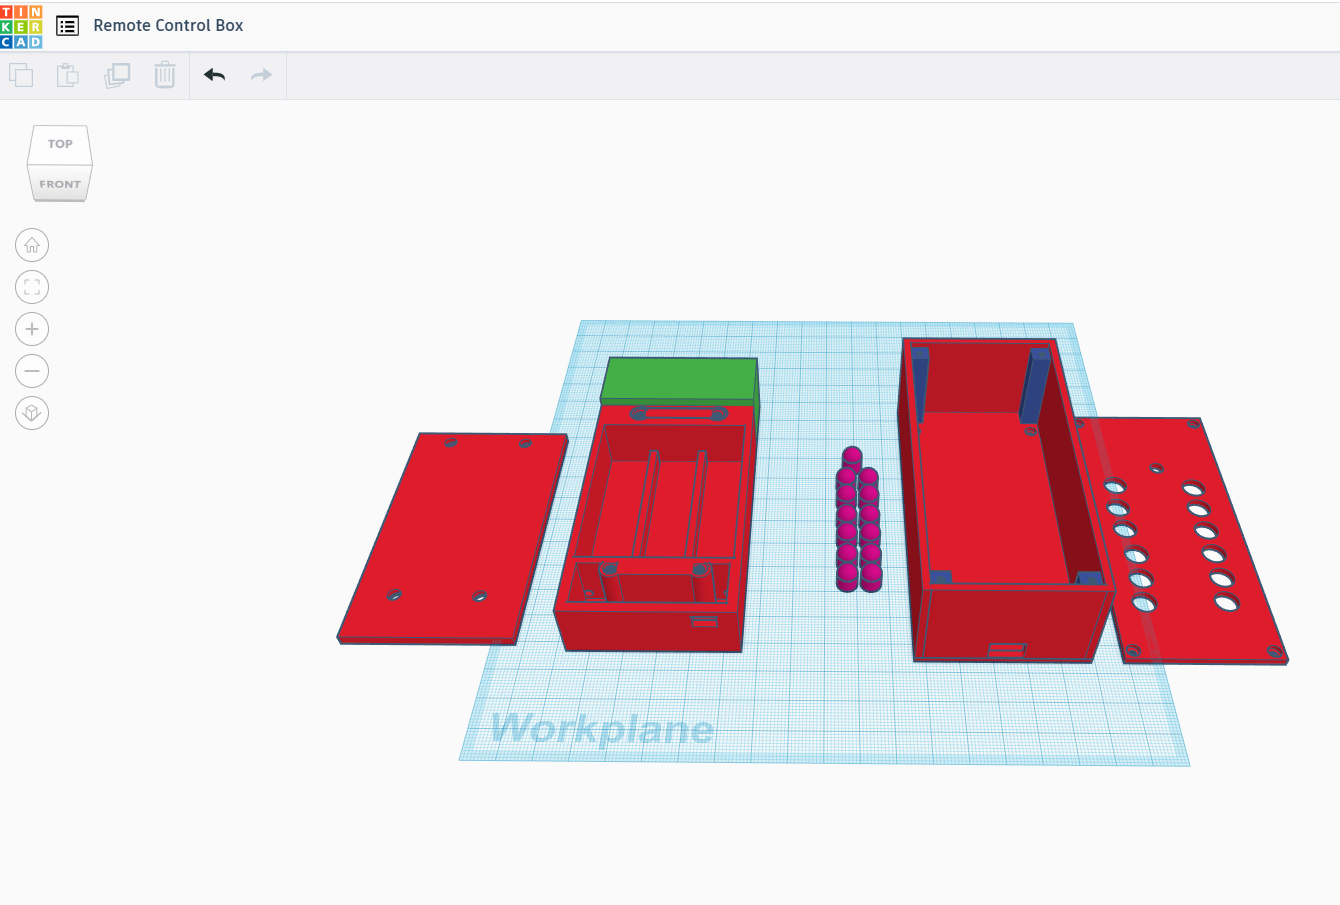Select the pink button caps group
The width and height of the screenshot is (1340, 905).
tap(858, 519)
